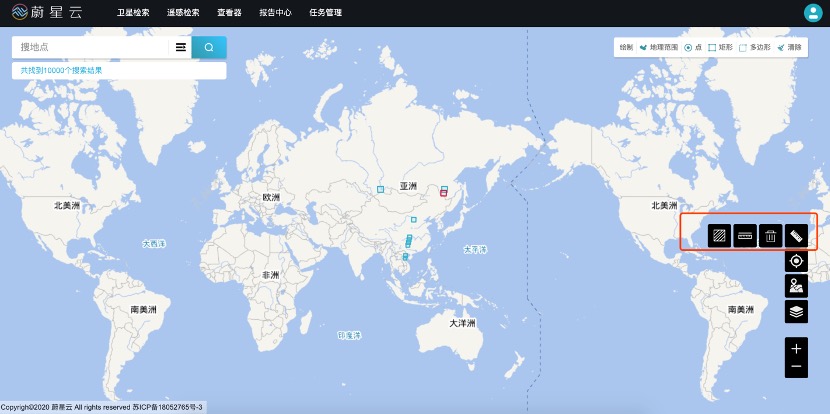The height and width of the screenshot is (414, 830).
Task: Open the user profile avatar
Action: [x=812, y=13]
